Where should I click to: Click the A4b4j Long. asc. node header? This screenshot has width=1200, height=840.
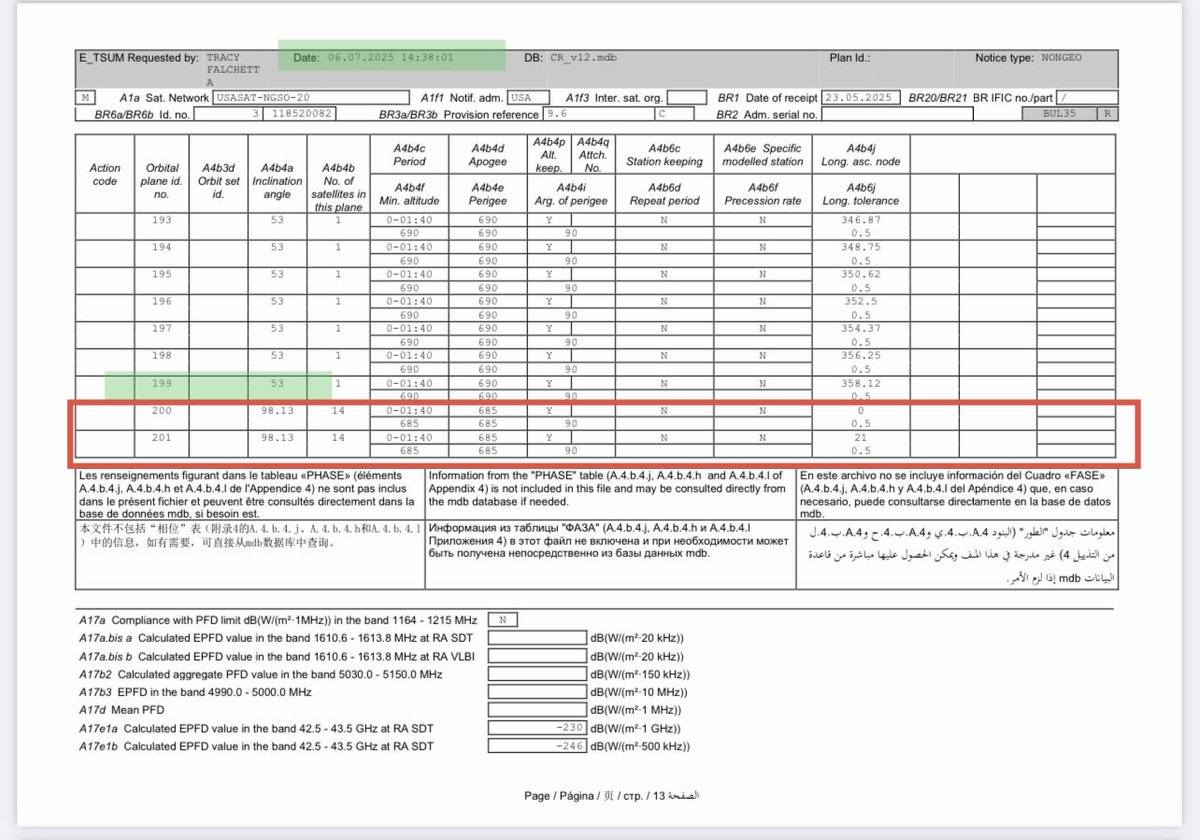tap(861, 154)
